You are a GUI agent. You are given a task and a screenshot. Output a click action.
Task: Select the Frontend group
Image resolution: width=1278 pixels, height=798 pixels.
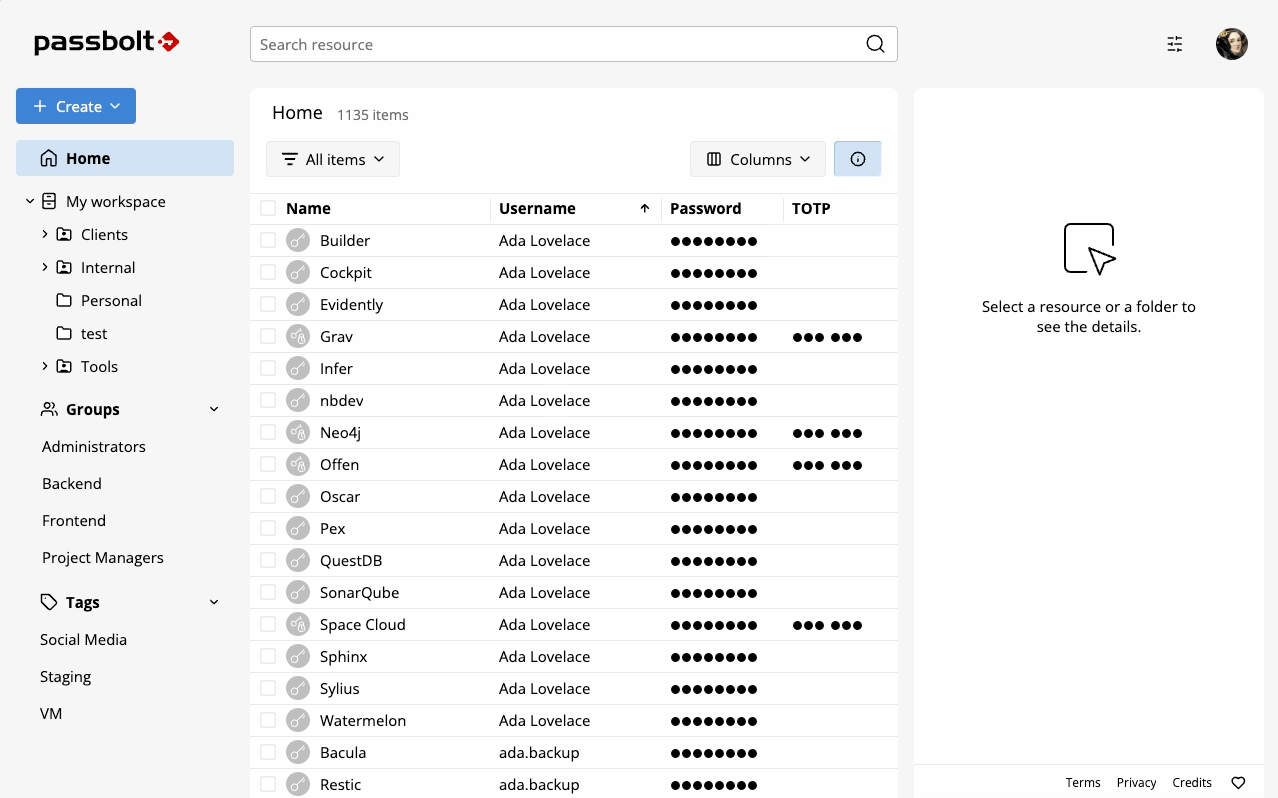(x=74, y=520)
